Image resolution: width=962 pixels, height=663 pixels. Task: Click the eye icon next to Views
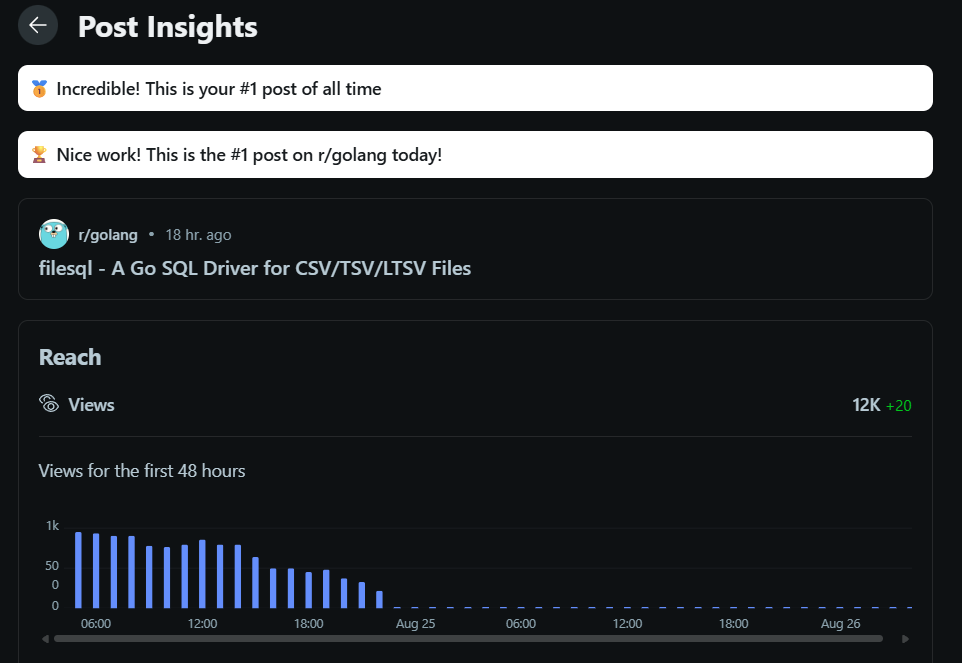click(49, 404)
